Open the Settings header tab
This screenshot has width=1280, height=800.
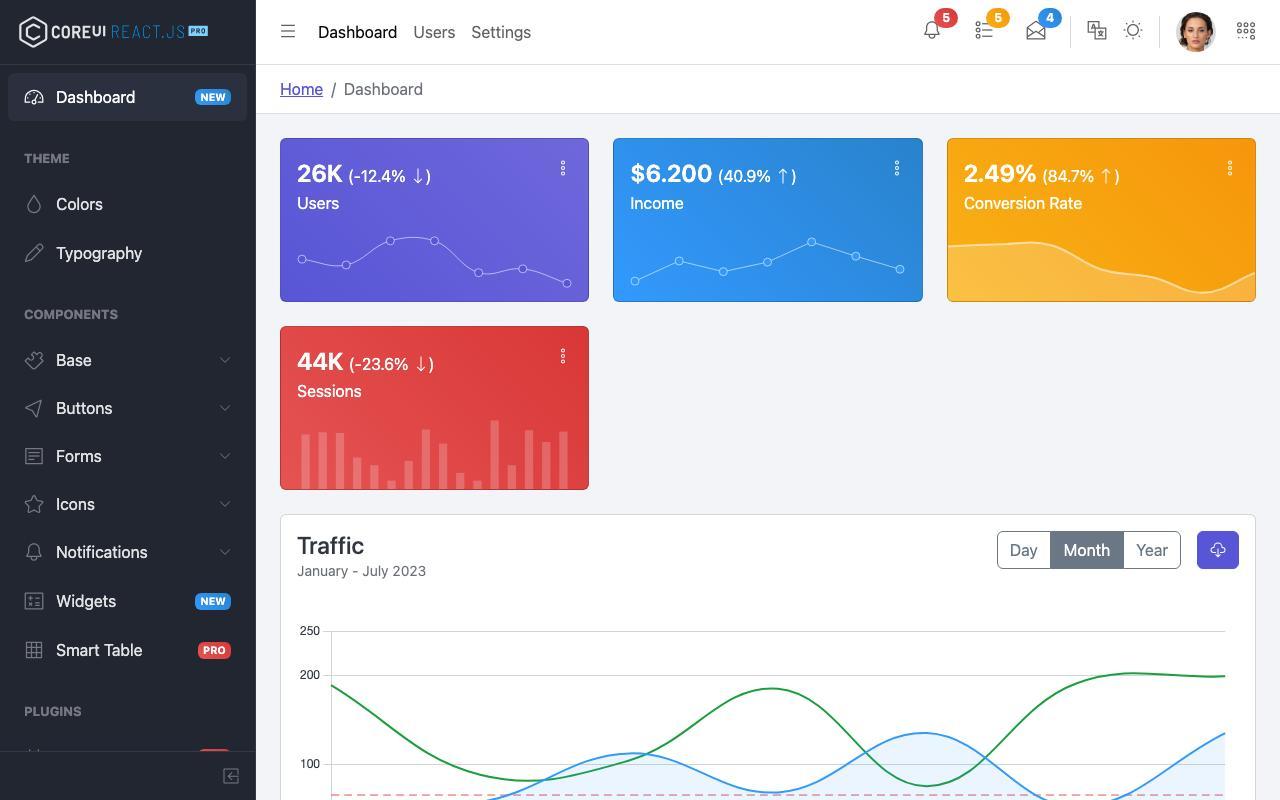pyautogui.click(x=501, y=32)
